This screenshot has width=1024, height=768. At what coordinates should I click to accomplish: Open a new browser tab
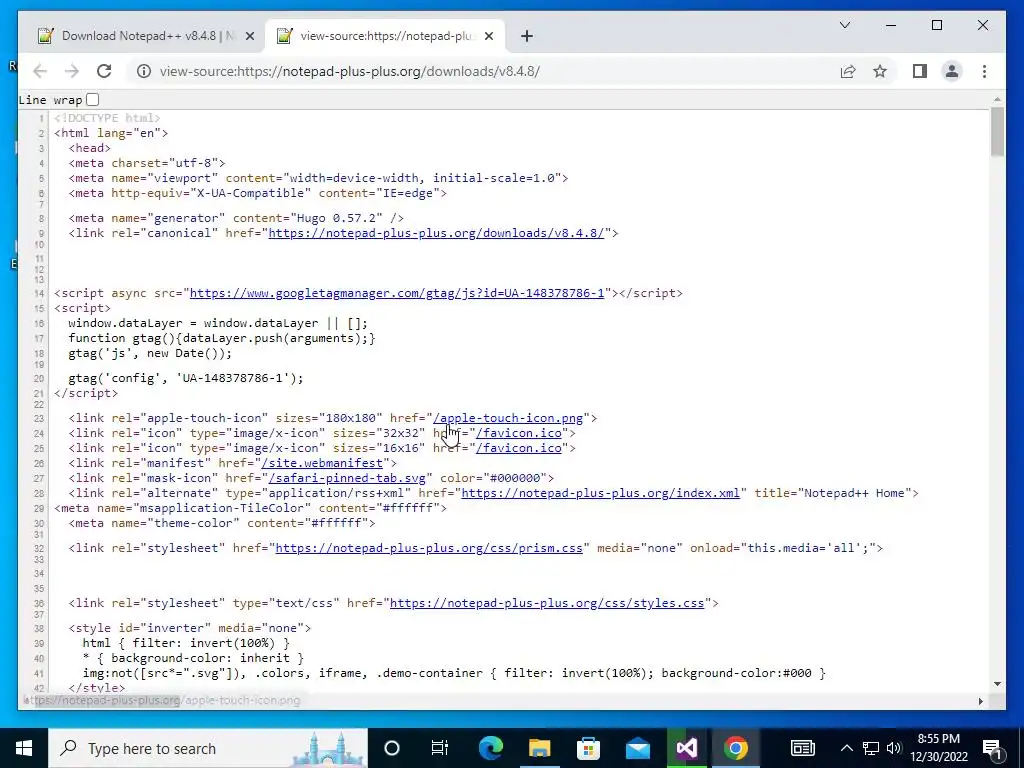(527, 37)
